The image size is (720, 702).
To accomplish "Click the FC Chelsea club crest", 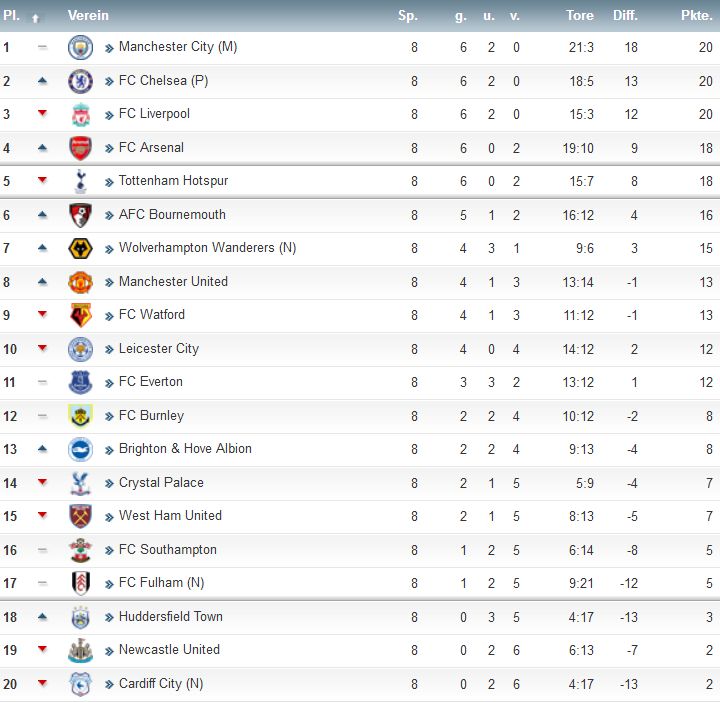I will (80, 81).
